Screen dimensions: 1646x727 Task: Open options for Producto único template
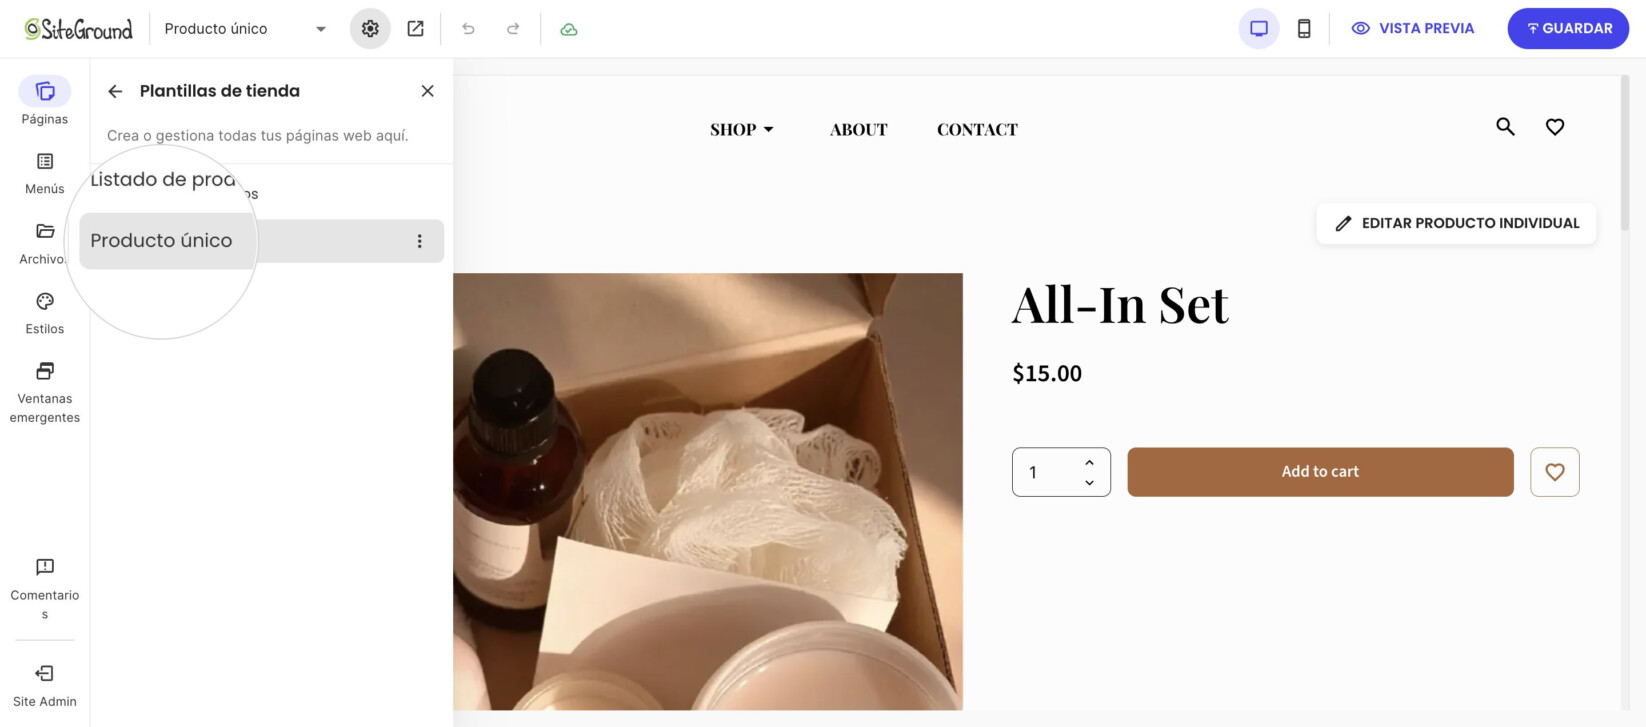(420, 241)
